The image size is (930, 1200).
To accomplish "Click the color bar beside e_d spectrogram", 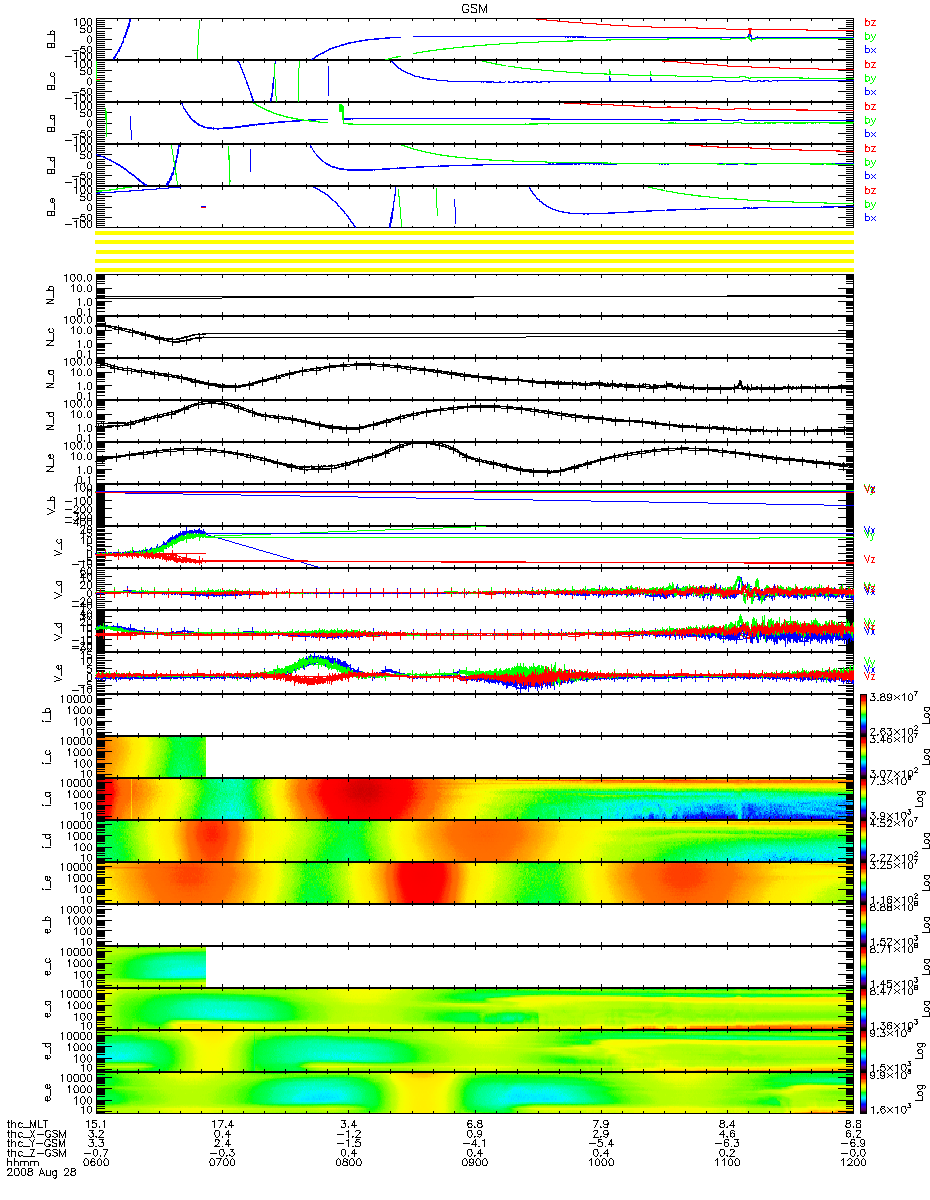I will [862, 1050].
